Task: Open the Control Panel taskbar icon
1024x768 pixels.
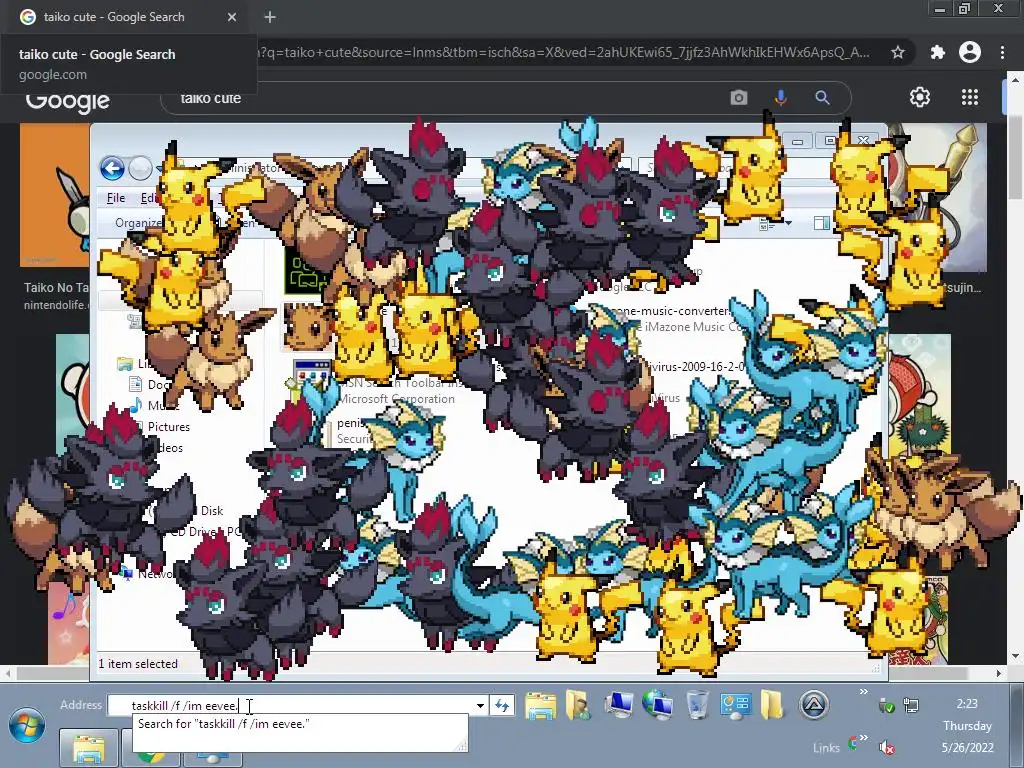Action: pyautogui.click(x=735, y=705)
